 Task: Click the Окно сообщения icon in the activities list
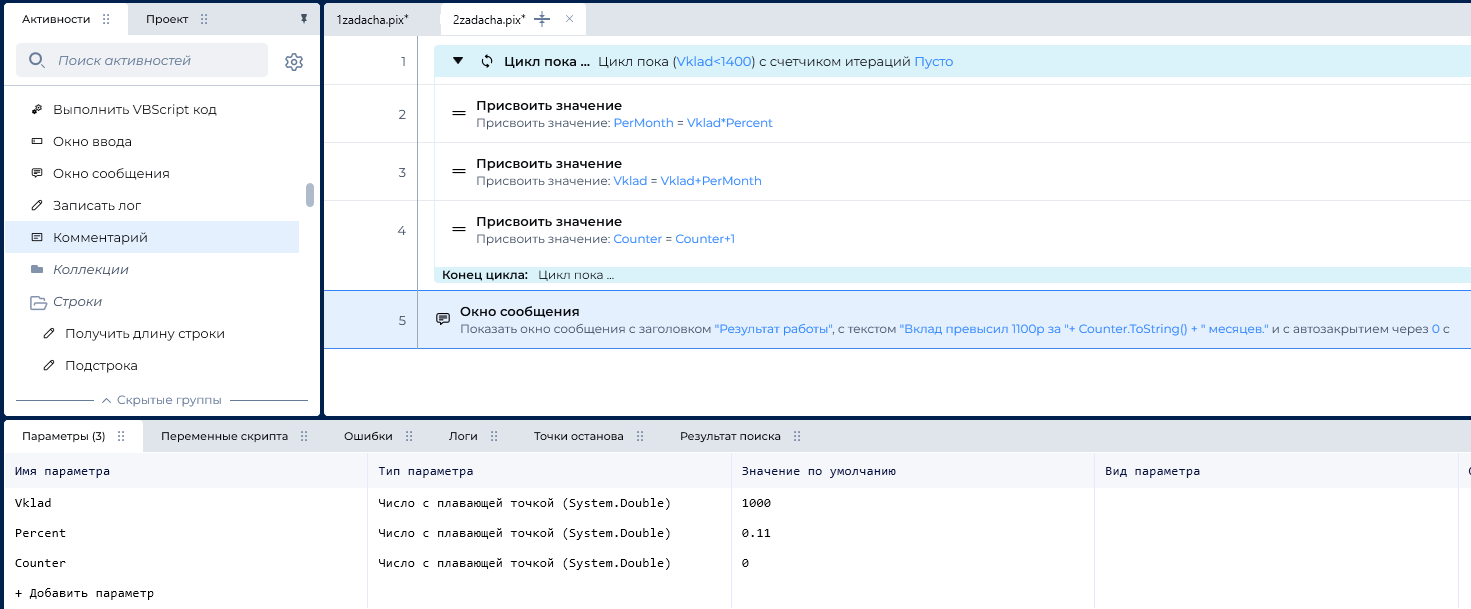(37, 173)
